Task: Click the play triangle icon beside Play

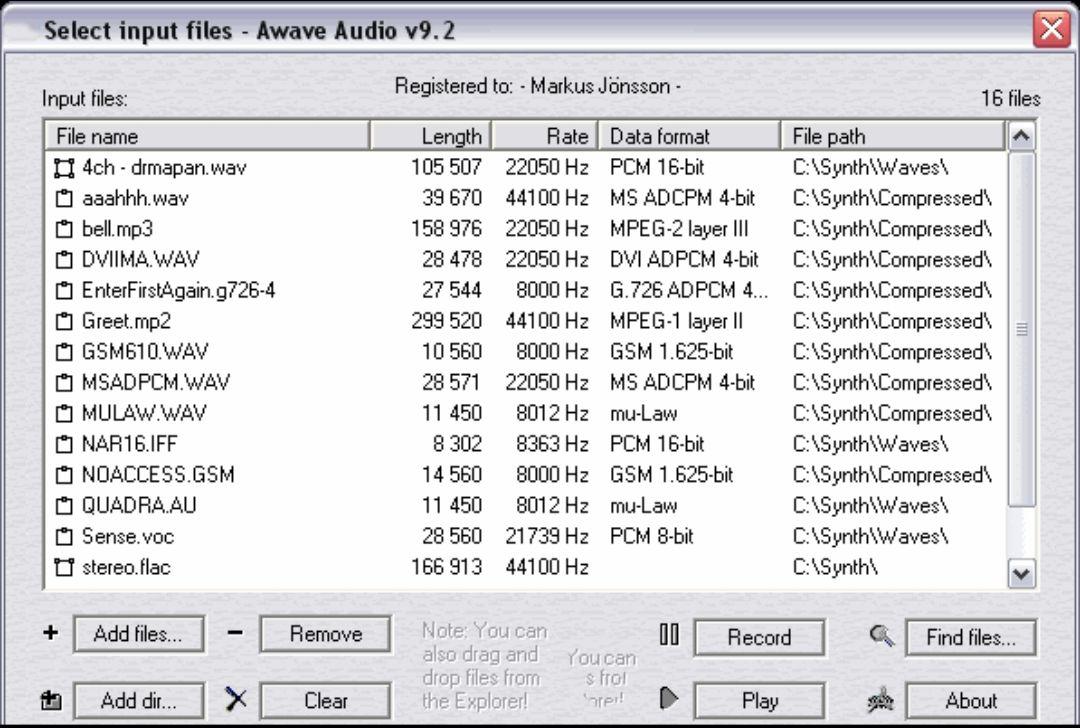Action: (x=669, y=698)
